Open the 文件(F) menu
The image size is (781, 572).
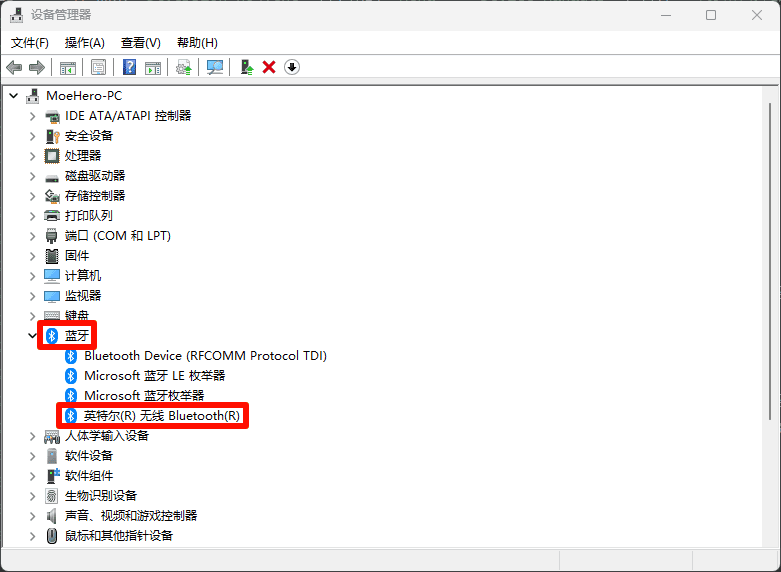point(30,43)
